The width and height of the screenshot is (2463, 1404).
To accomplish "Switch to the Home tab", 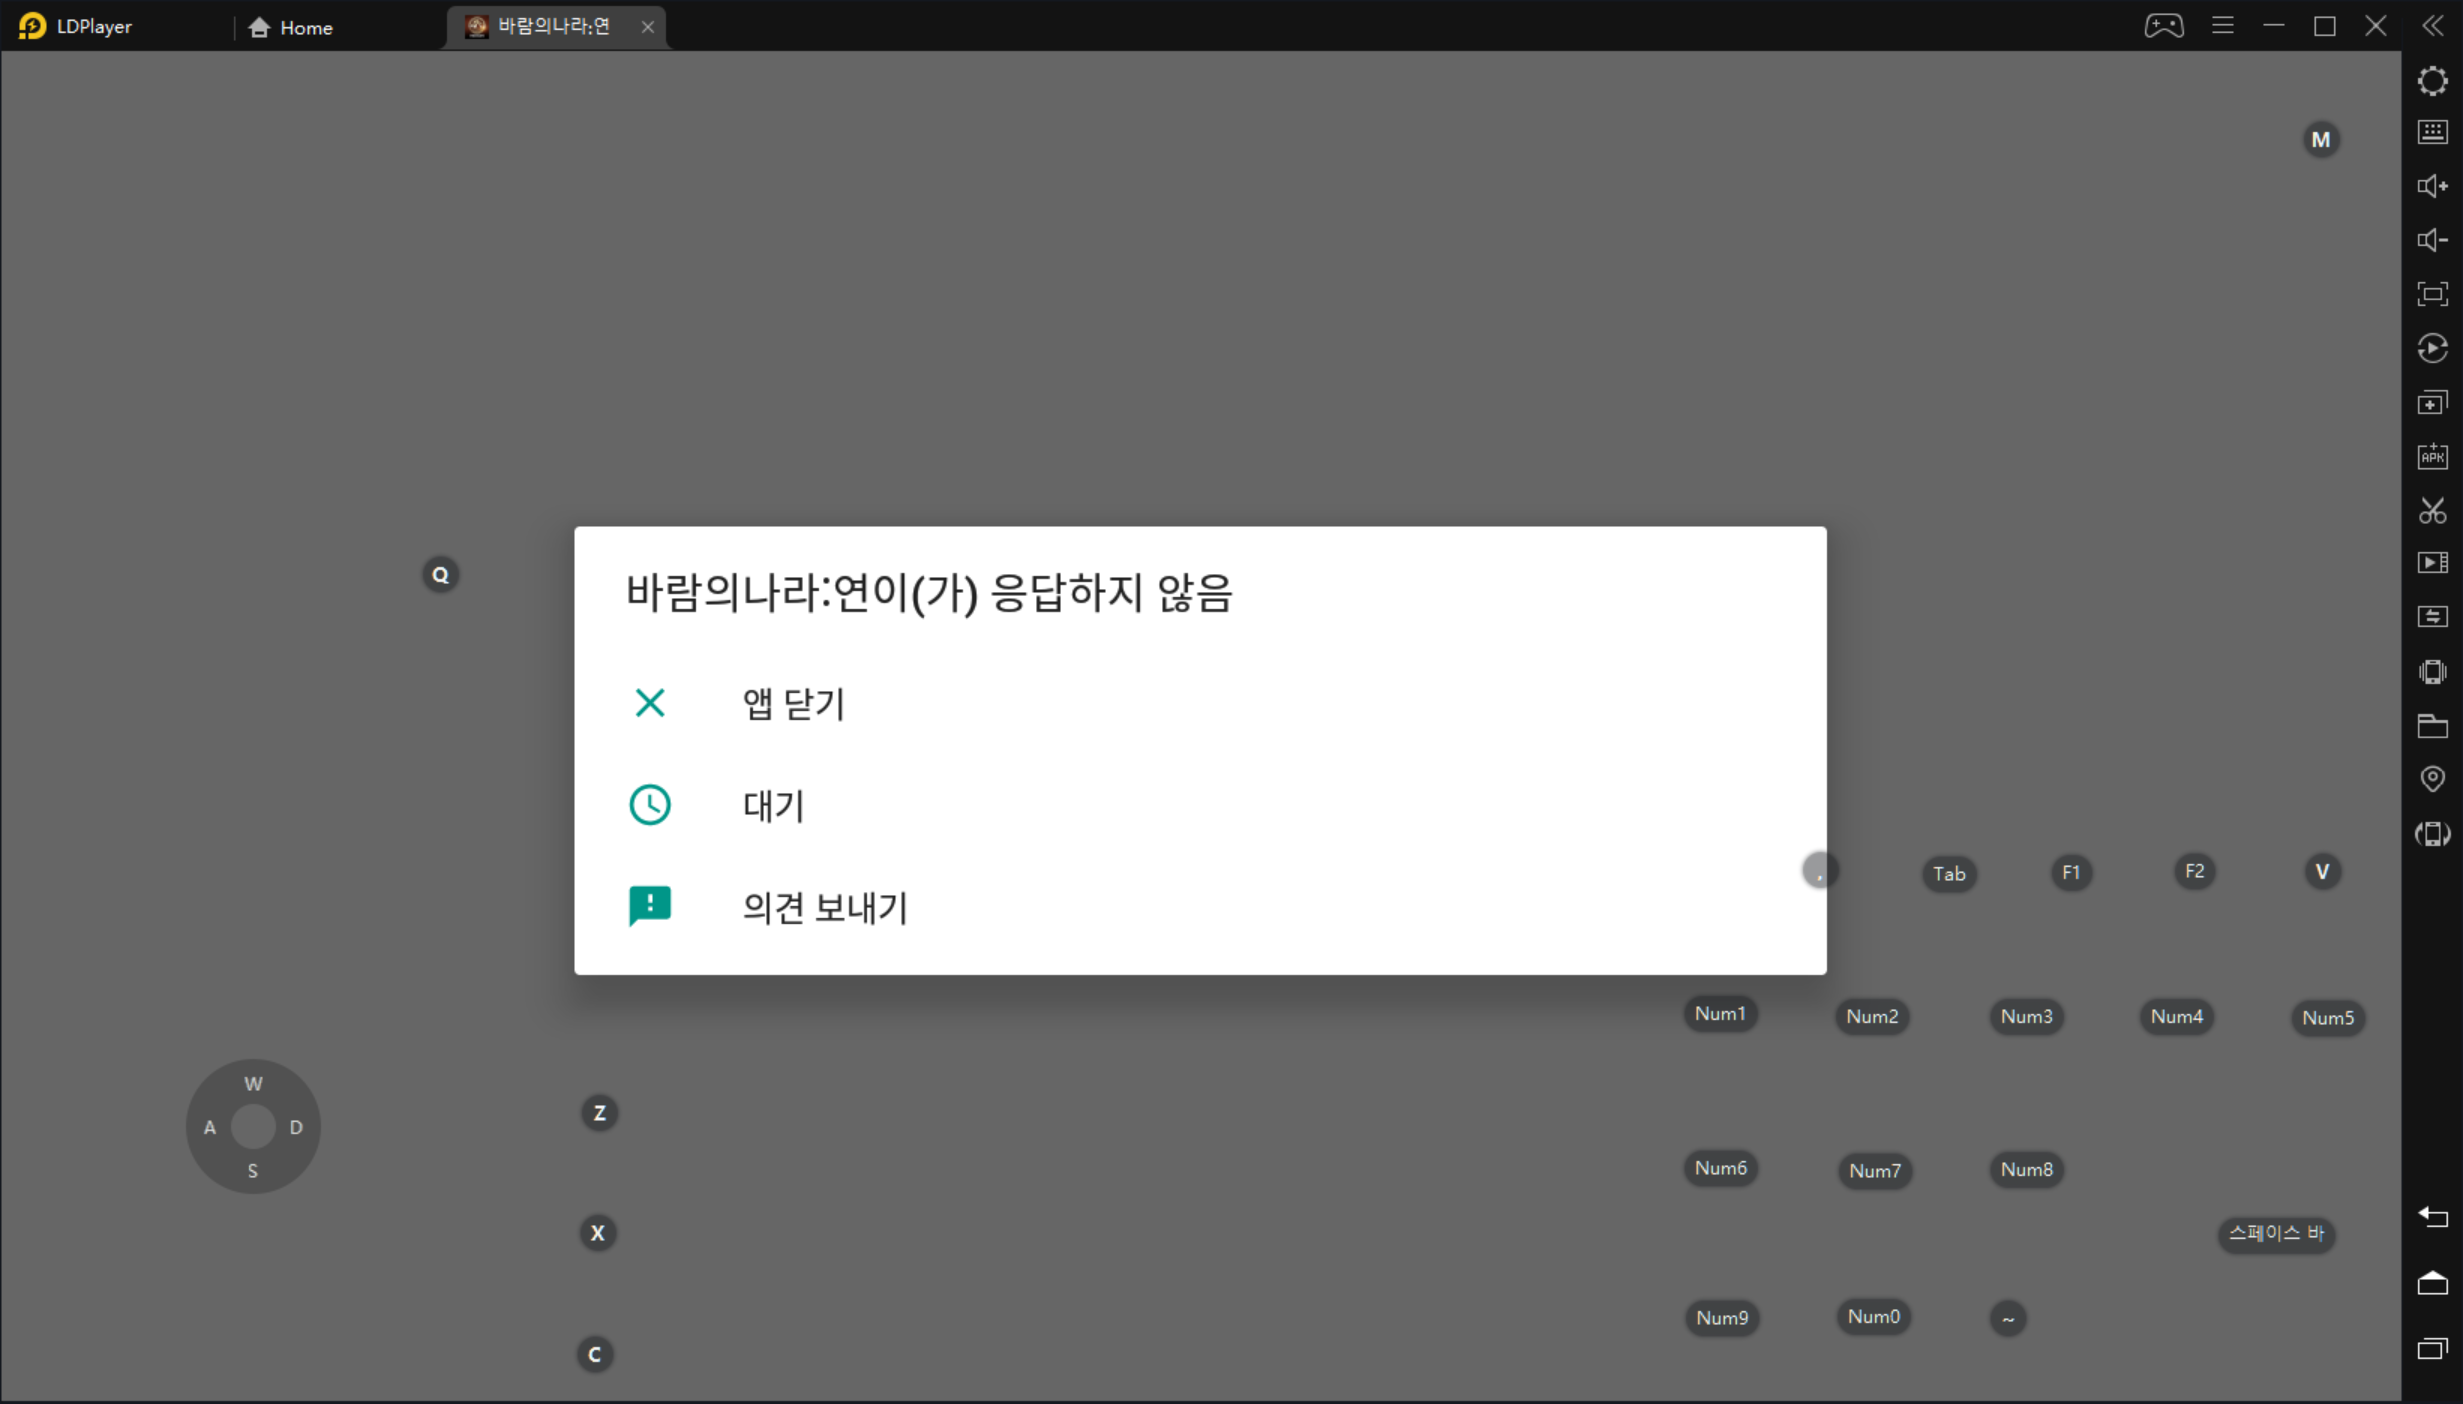I will click(291, 27).
